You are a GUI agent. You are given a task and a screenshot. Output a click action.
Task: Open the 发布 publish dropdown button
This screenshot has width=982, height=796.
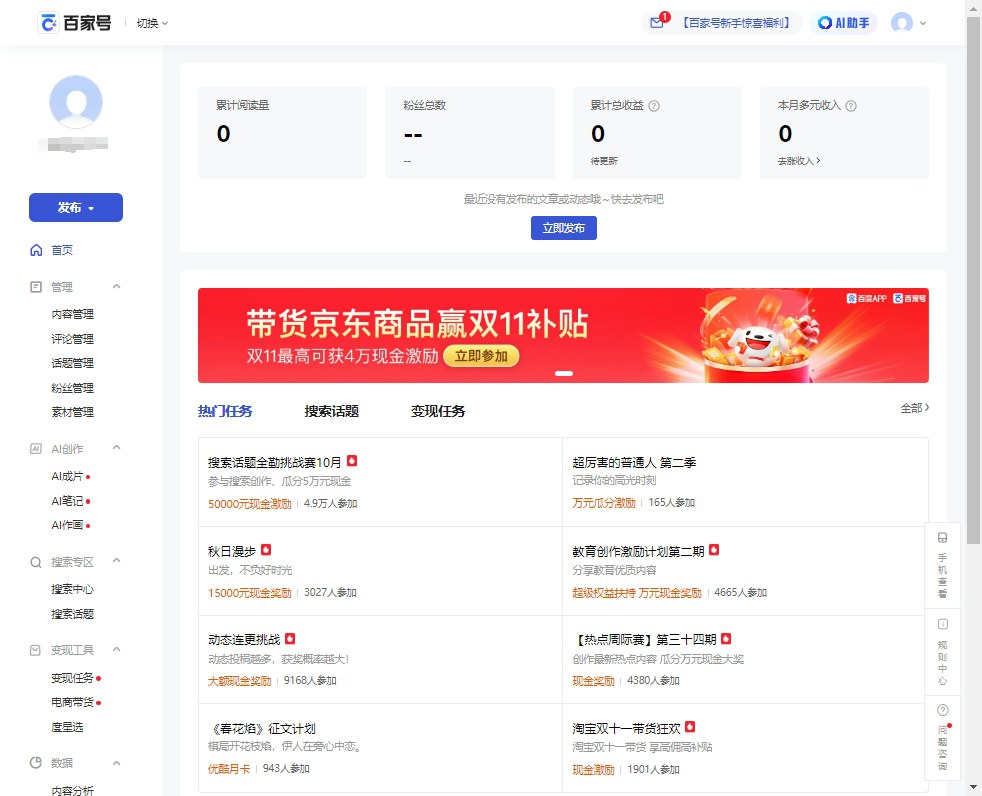point(76,207)
